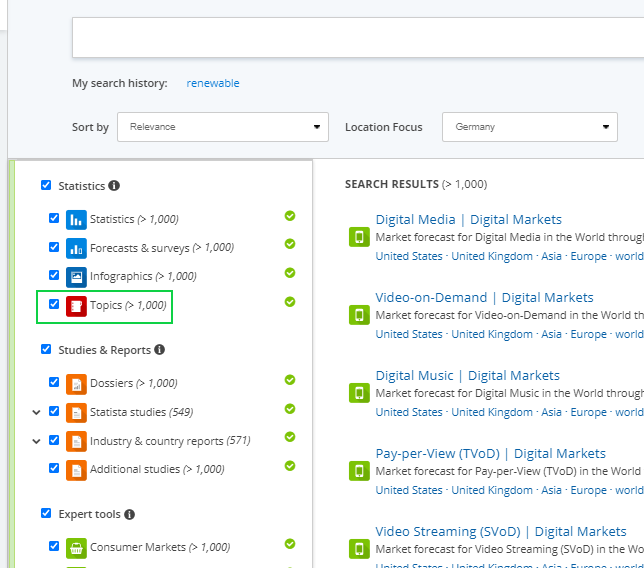
Task: Click the orange Dossiers document icon
Action: click(x=76, y=384)
